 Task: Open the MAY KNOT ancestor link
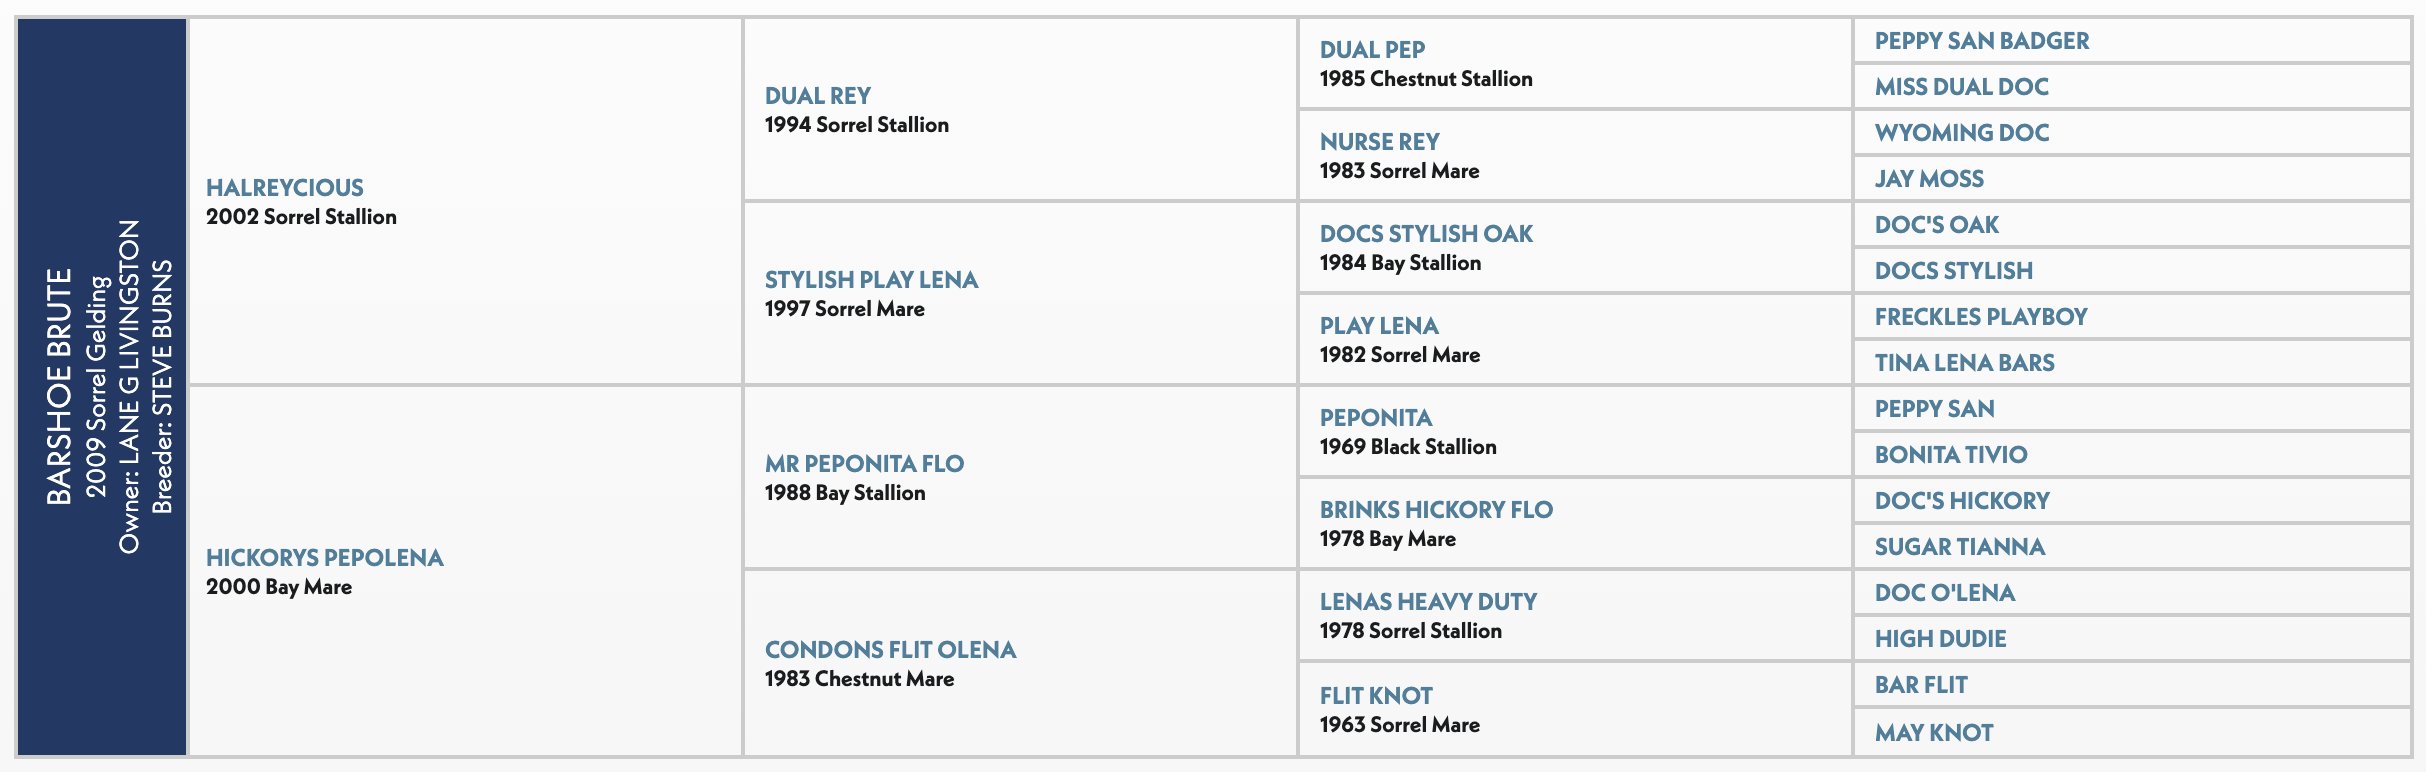[x=1933, y=733]
